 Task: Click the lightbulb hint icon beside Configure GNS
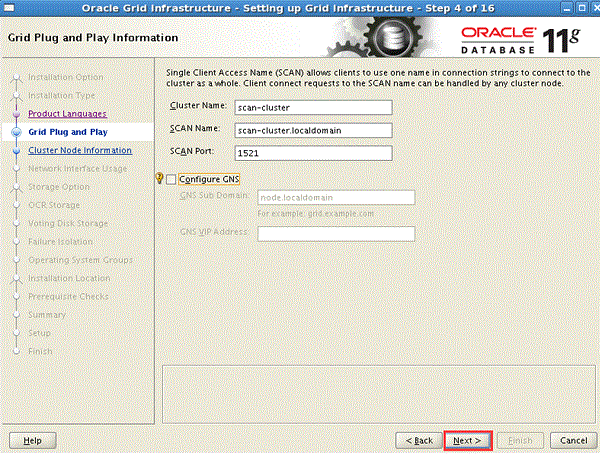point(160,178)
